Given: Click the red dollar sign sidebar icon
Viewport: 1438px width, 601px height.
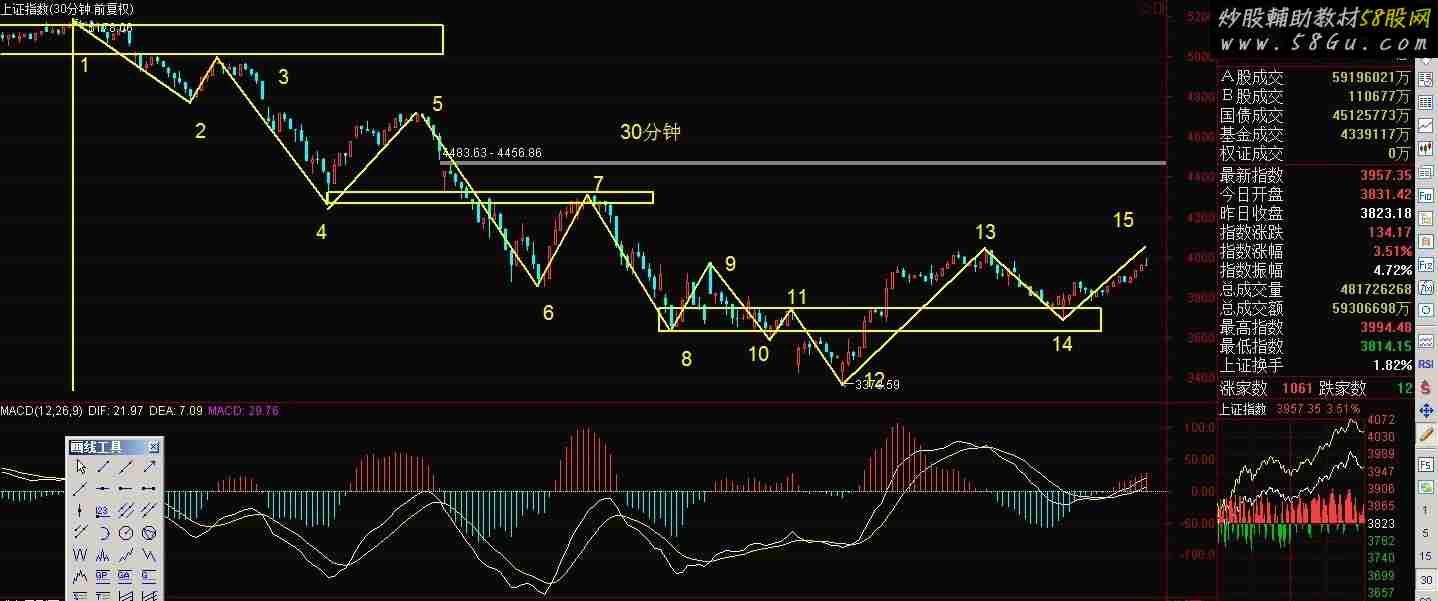Looking at the screenshot, I should click(x=1424, y=387).
